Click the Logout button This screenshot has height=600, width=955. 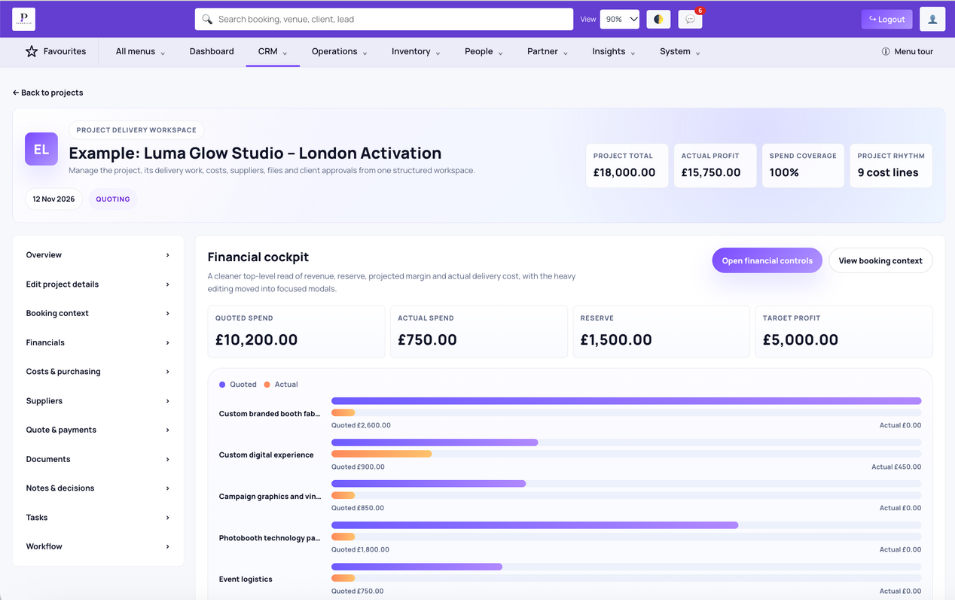coord(887,19)
